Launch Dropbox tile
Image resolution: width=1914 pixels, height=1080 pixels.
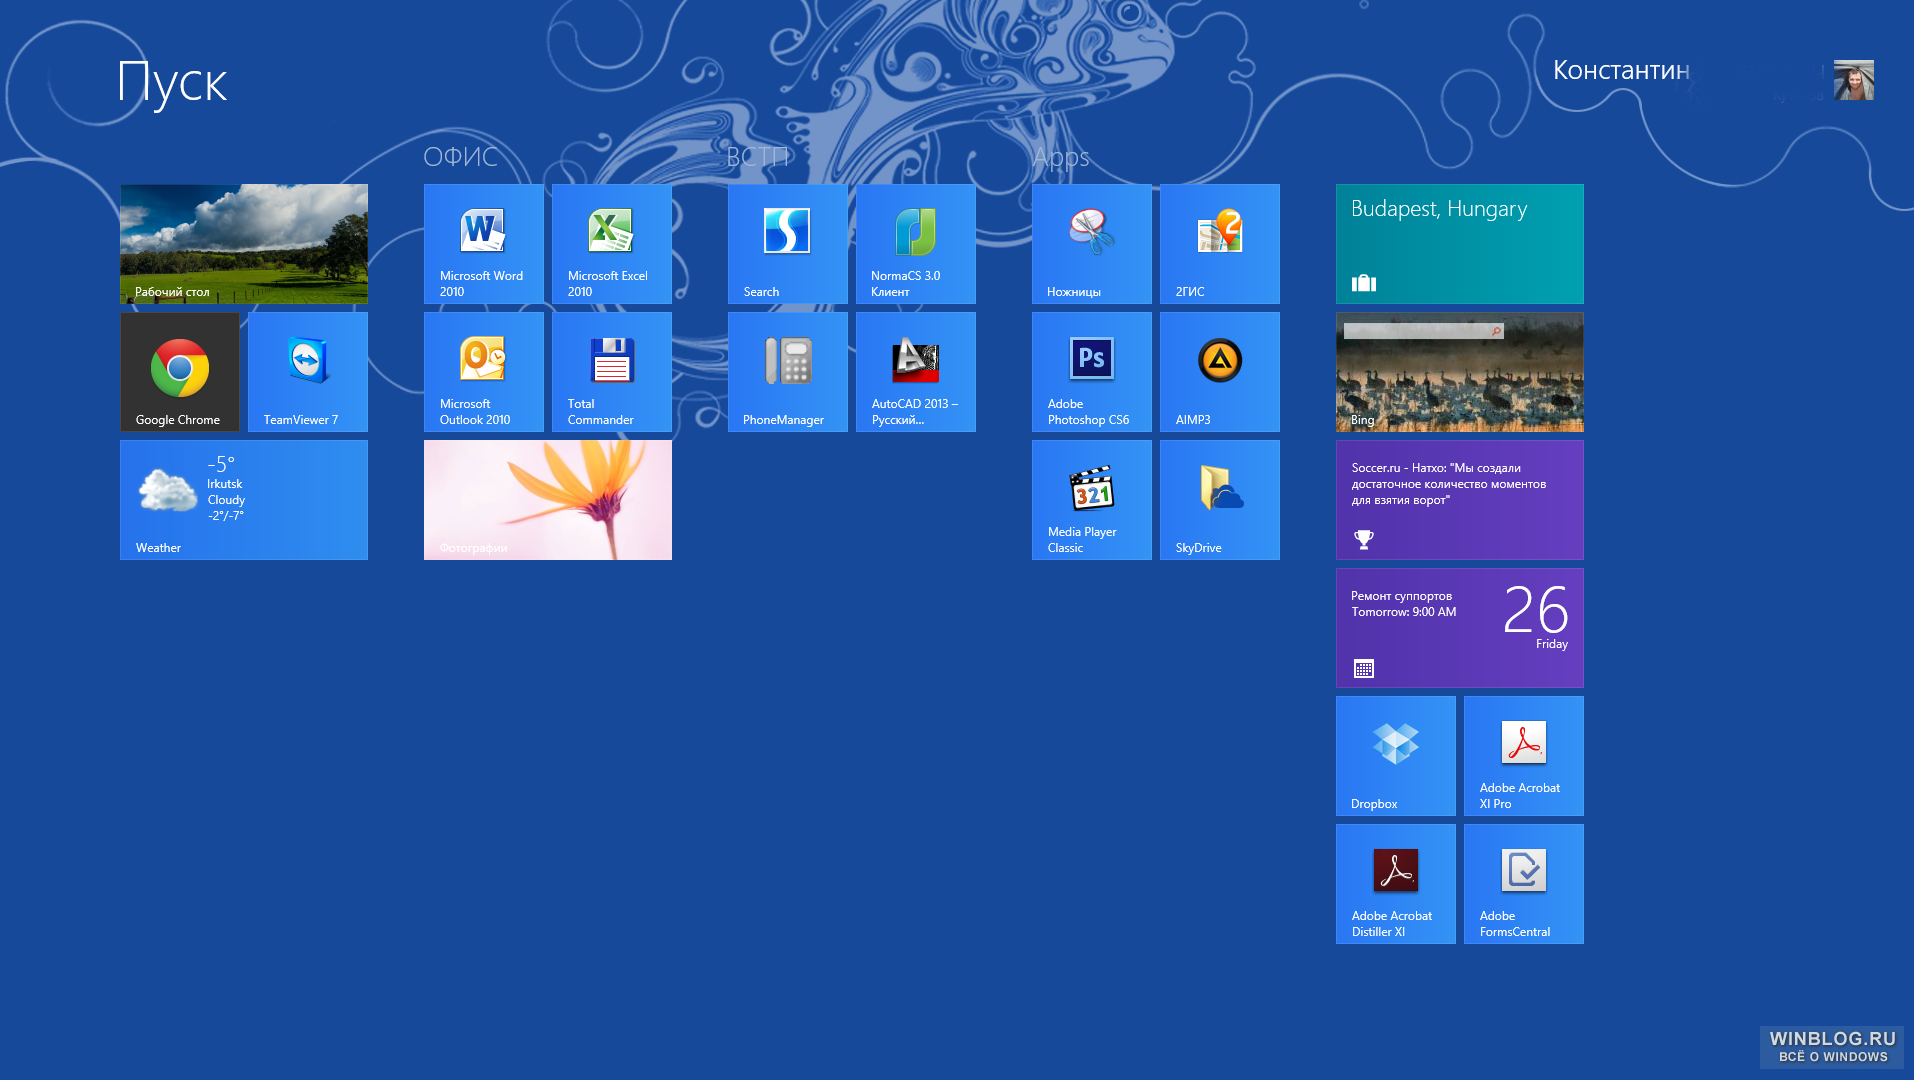click(1396, 756)
